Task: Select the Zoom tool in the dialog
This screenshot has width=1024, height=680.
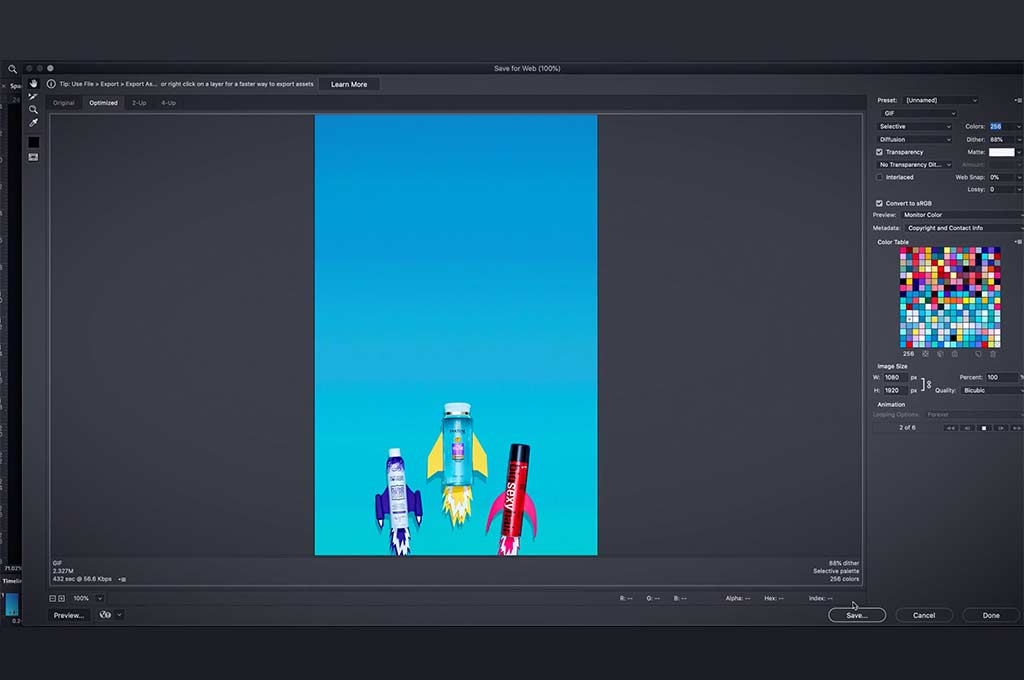Action: point(33,110)
